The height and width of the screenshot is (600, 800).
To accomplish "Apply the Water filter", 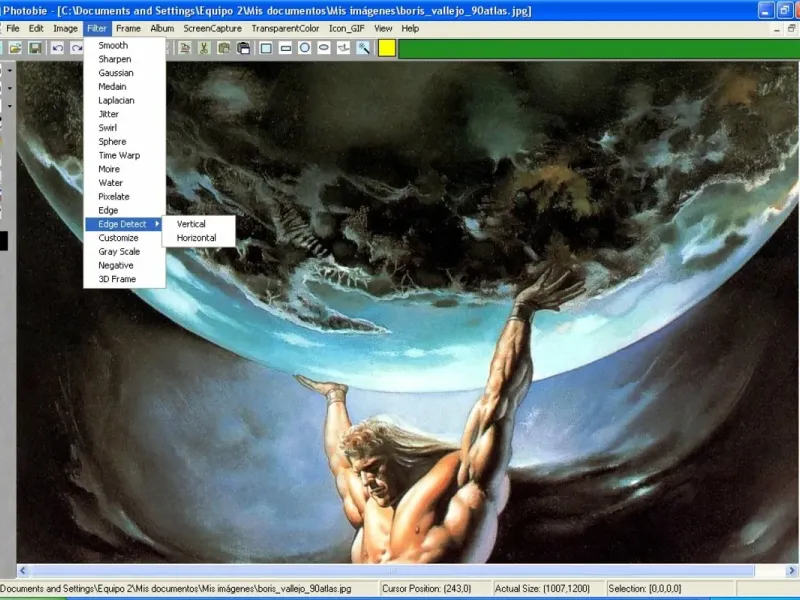I will (x=124, y=183).
